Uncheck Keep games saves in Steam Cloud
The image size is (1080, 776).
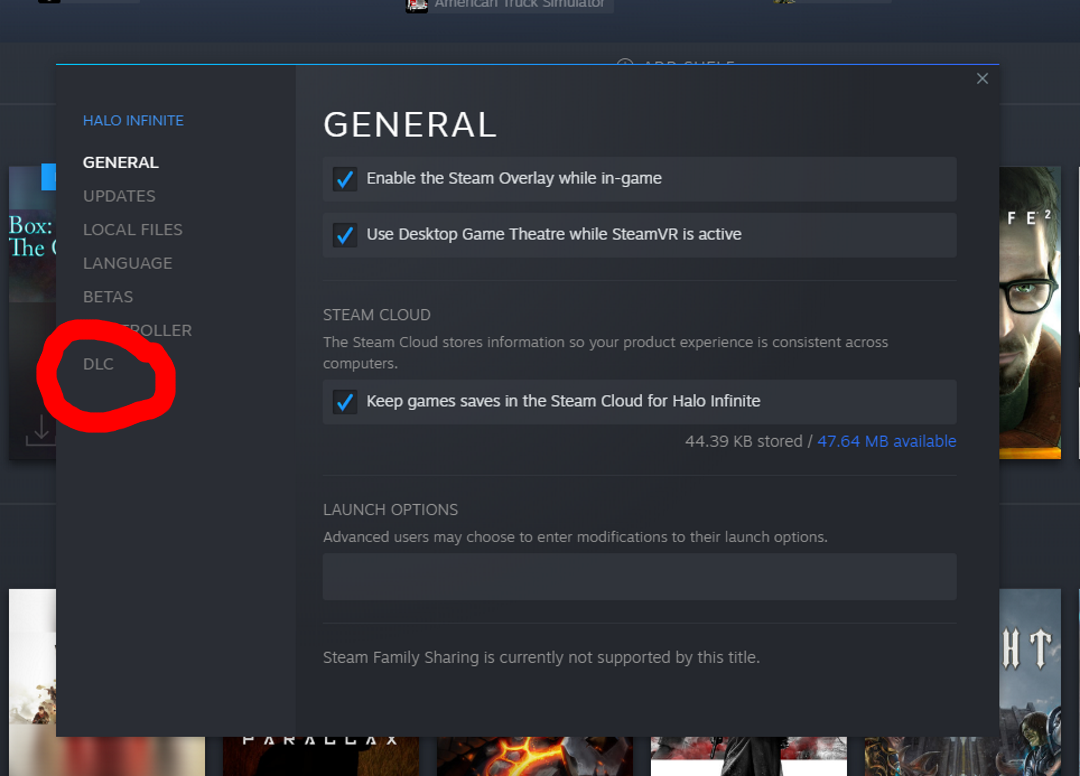click(344, 401)
